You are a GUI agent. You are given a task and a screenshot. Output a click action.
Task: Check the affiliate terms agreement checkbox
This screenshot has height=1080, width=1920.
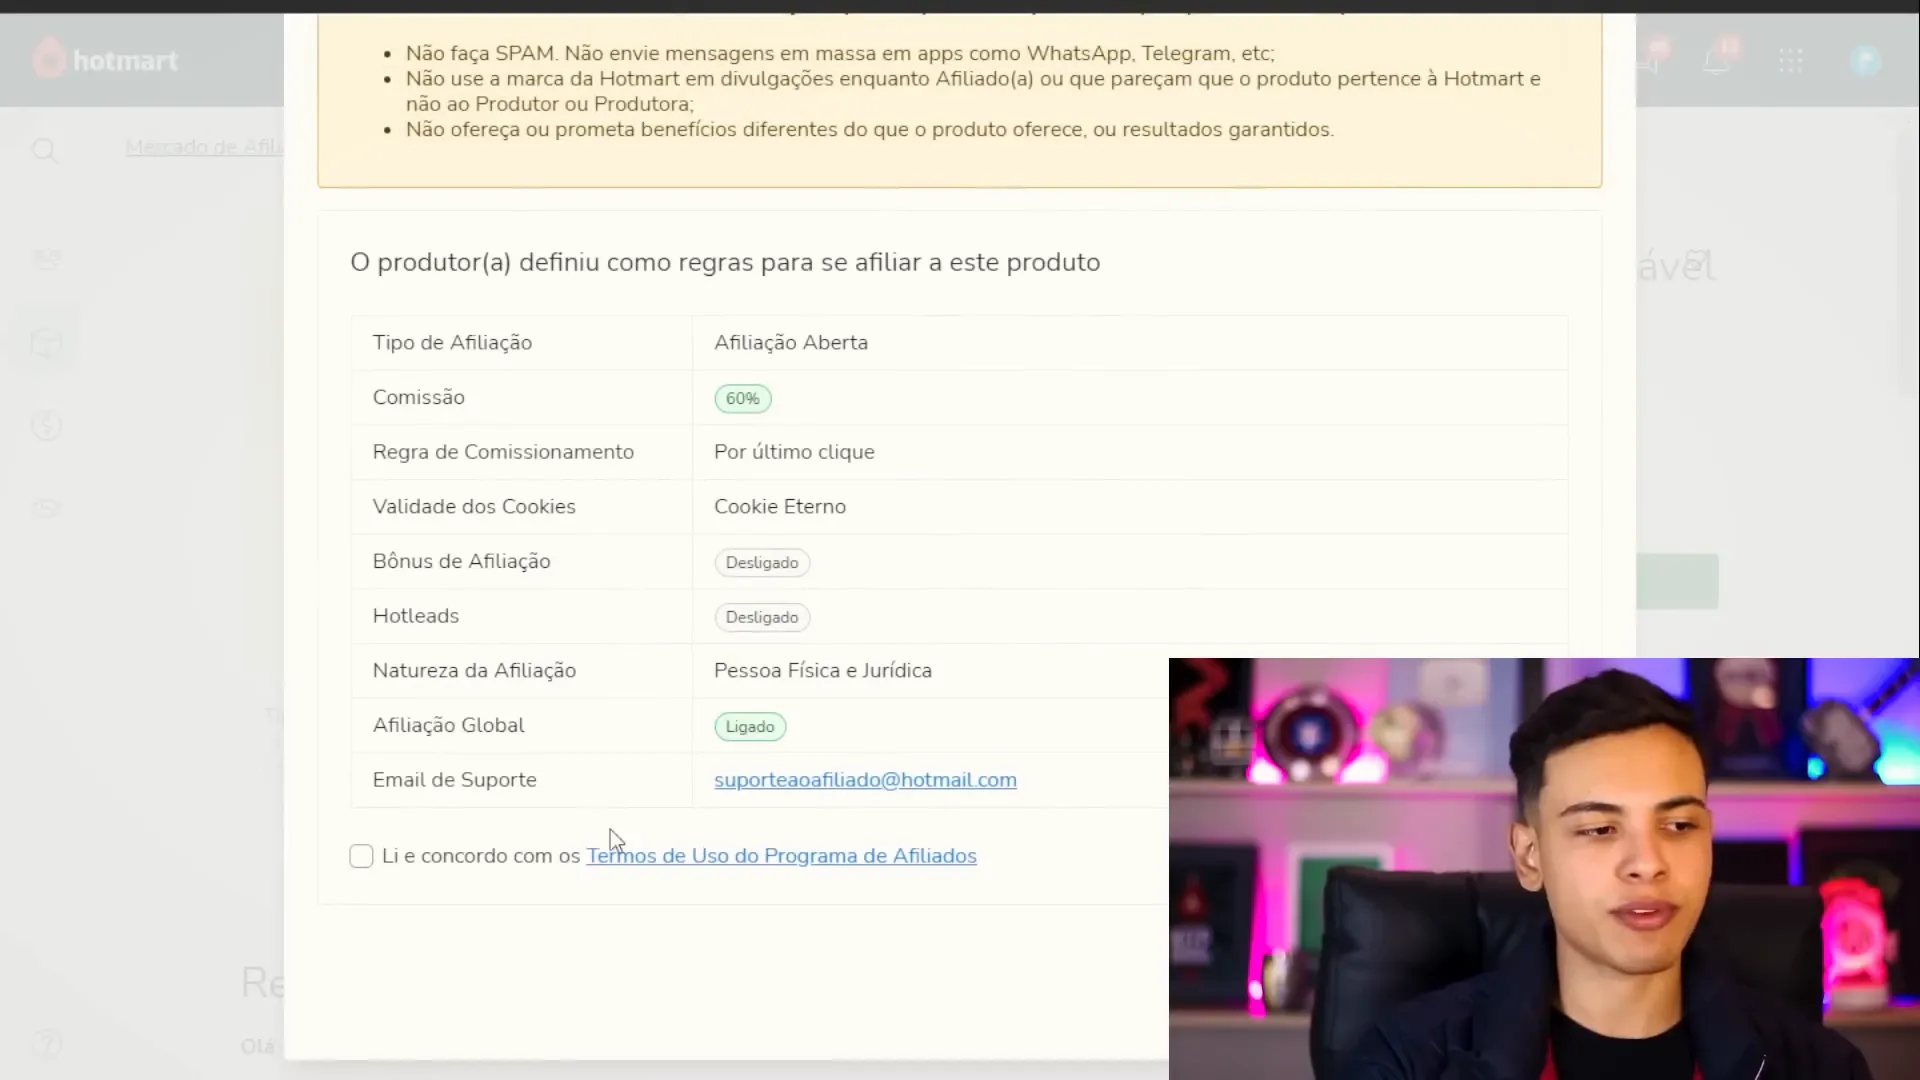click(361, 856)
